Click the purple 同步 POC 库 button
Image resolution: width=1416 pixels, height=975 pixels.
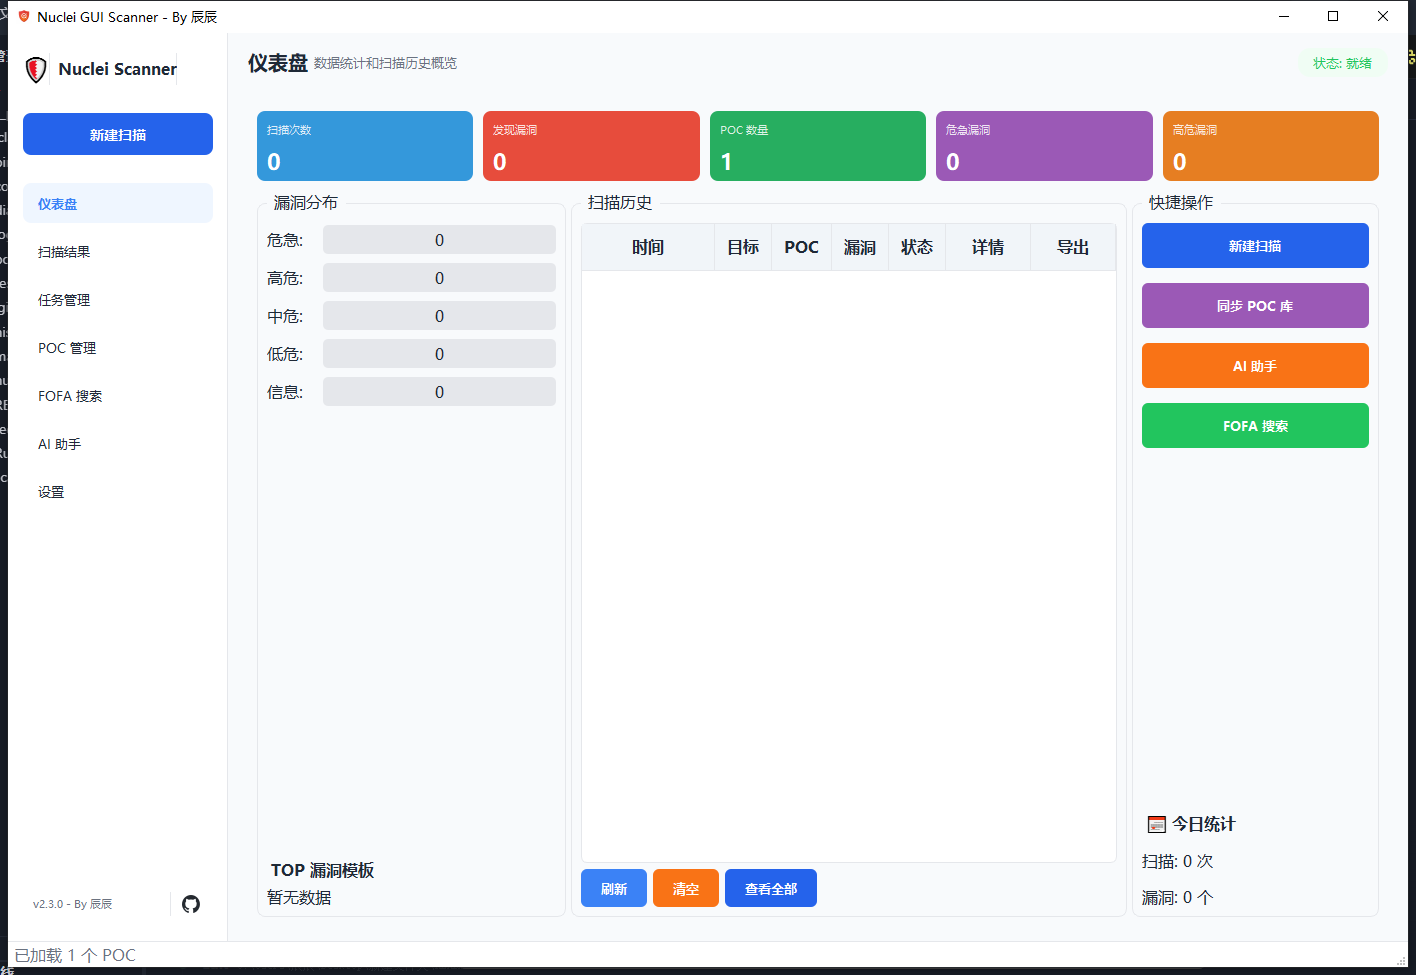[1255, 305]
